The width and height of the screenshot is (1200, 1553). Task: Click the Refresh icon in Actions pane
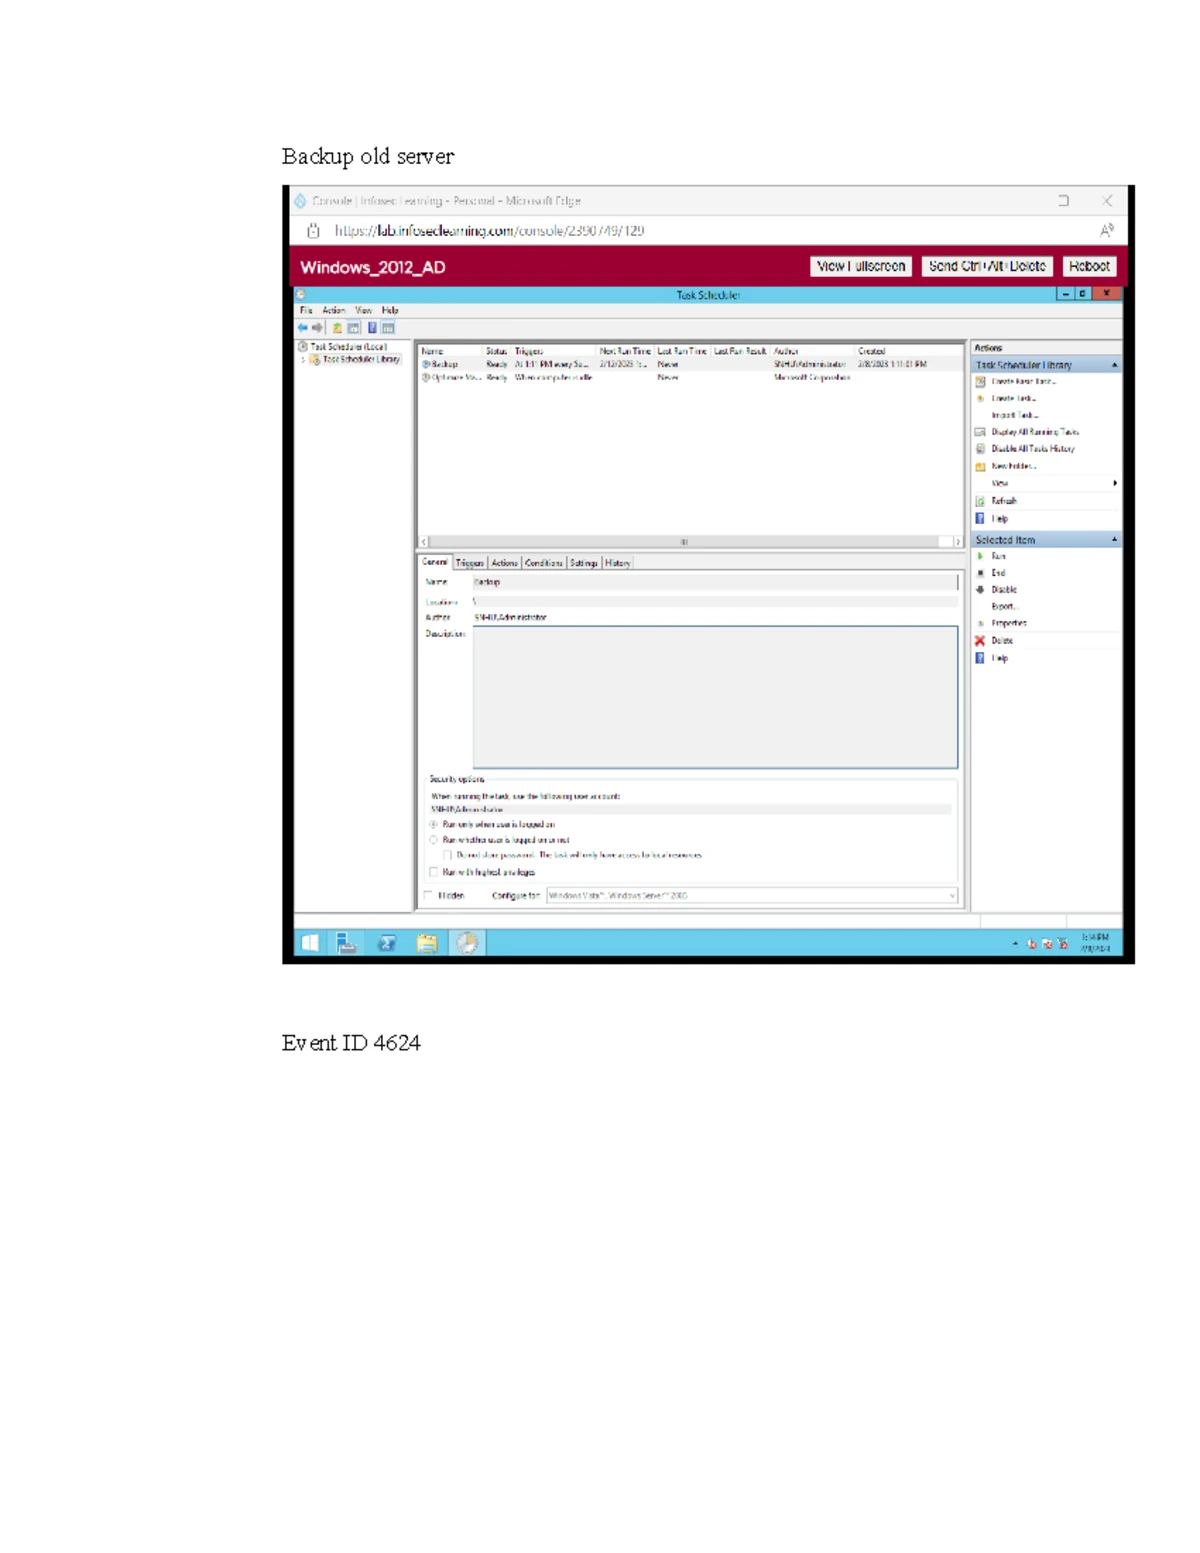pos(980,501)
